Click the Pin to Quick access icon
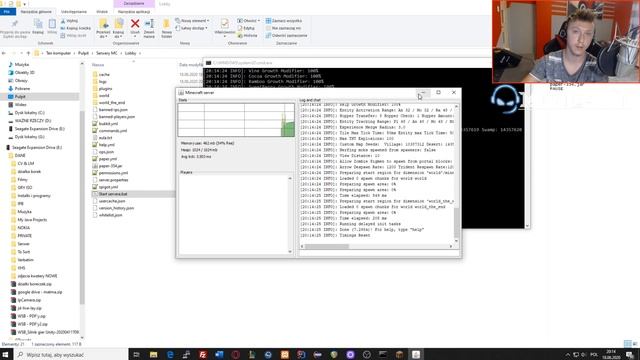Viewport: 640px width, 360px height. (15, 24)
